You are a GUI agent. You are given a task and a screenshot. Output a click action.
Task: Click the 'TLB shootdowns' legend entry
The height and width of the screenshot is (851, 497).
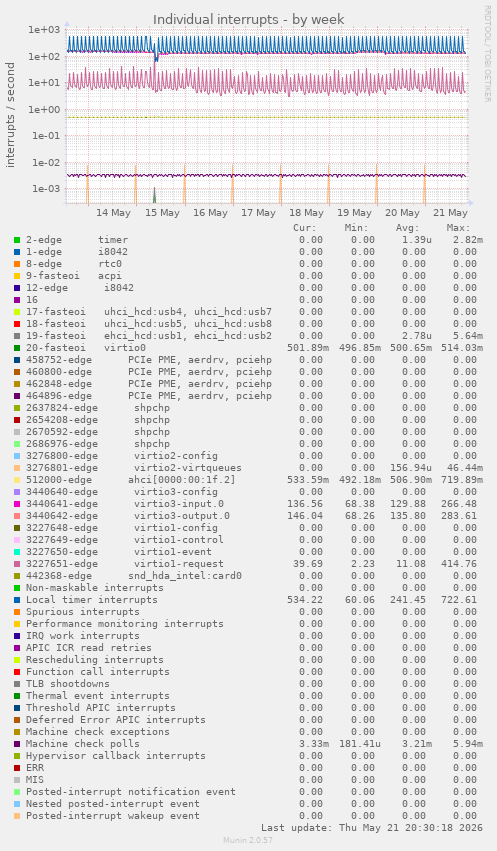(68, 684)
